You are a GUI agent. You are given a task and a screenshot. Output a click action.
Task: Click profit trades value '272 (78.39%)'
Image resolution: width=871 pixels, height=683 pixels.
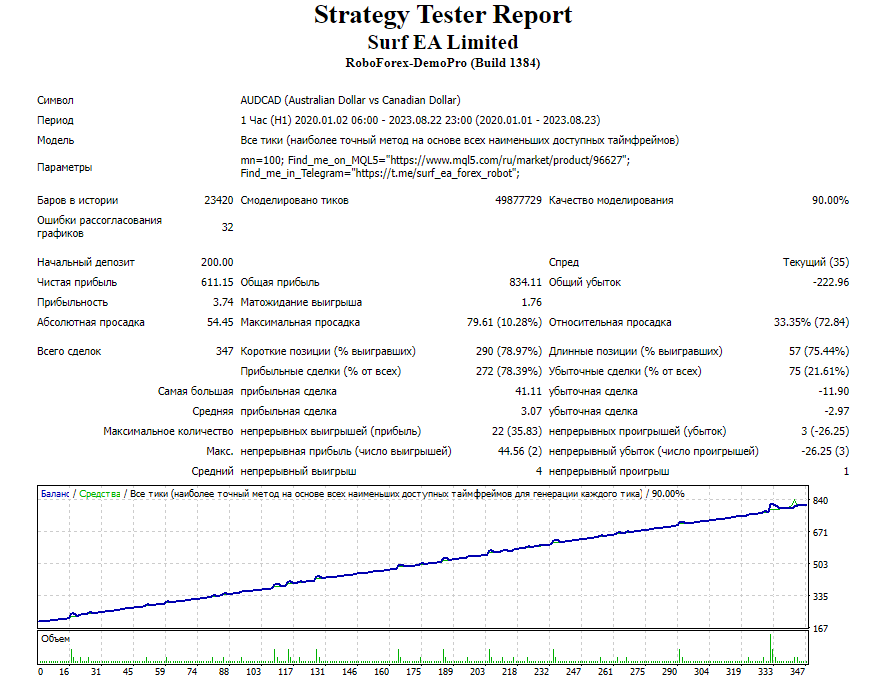pos(508,371)
